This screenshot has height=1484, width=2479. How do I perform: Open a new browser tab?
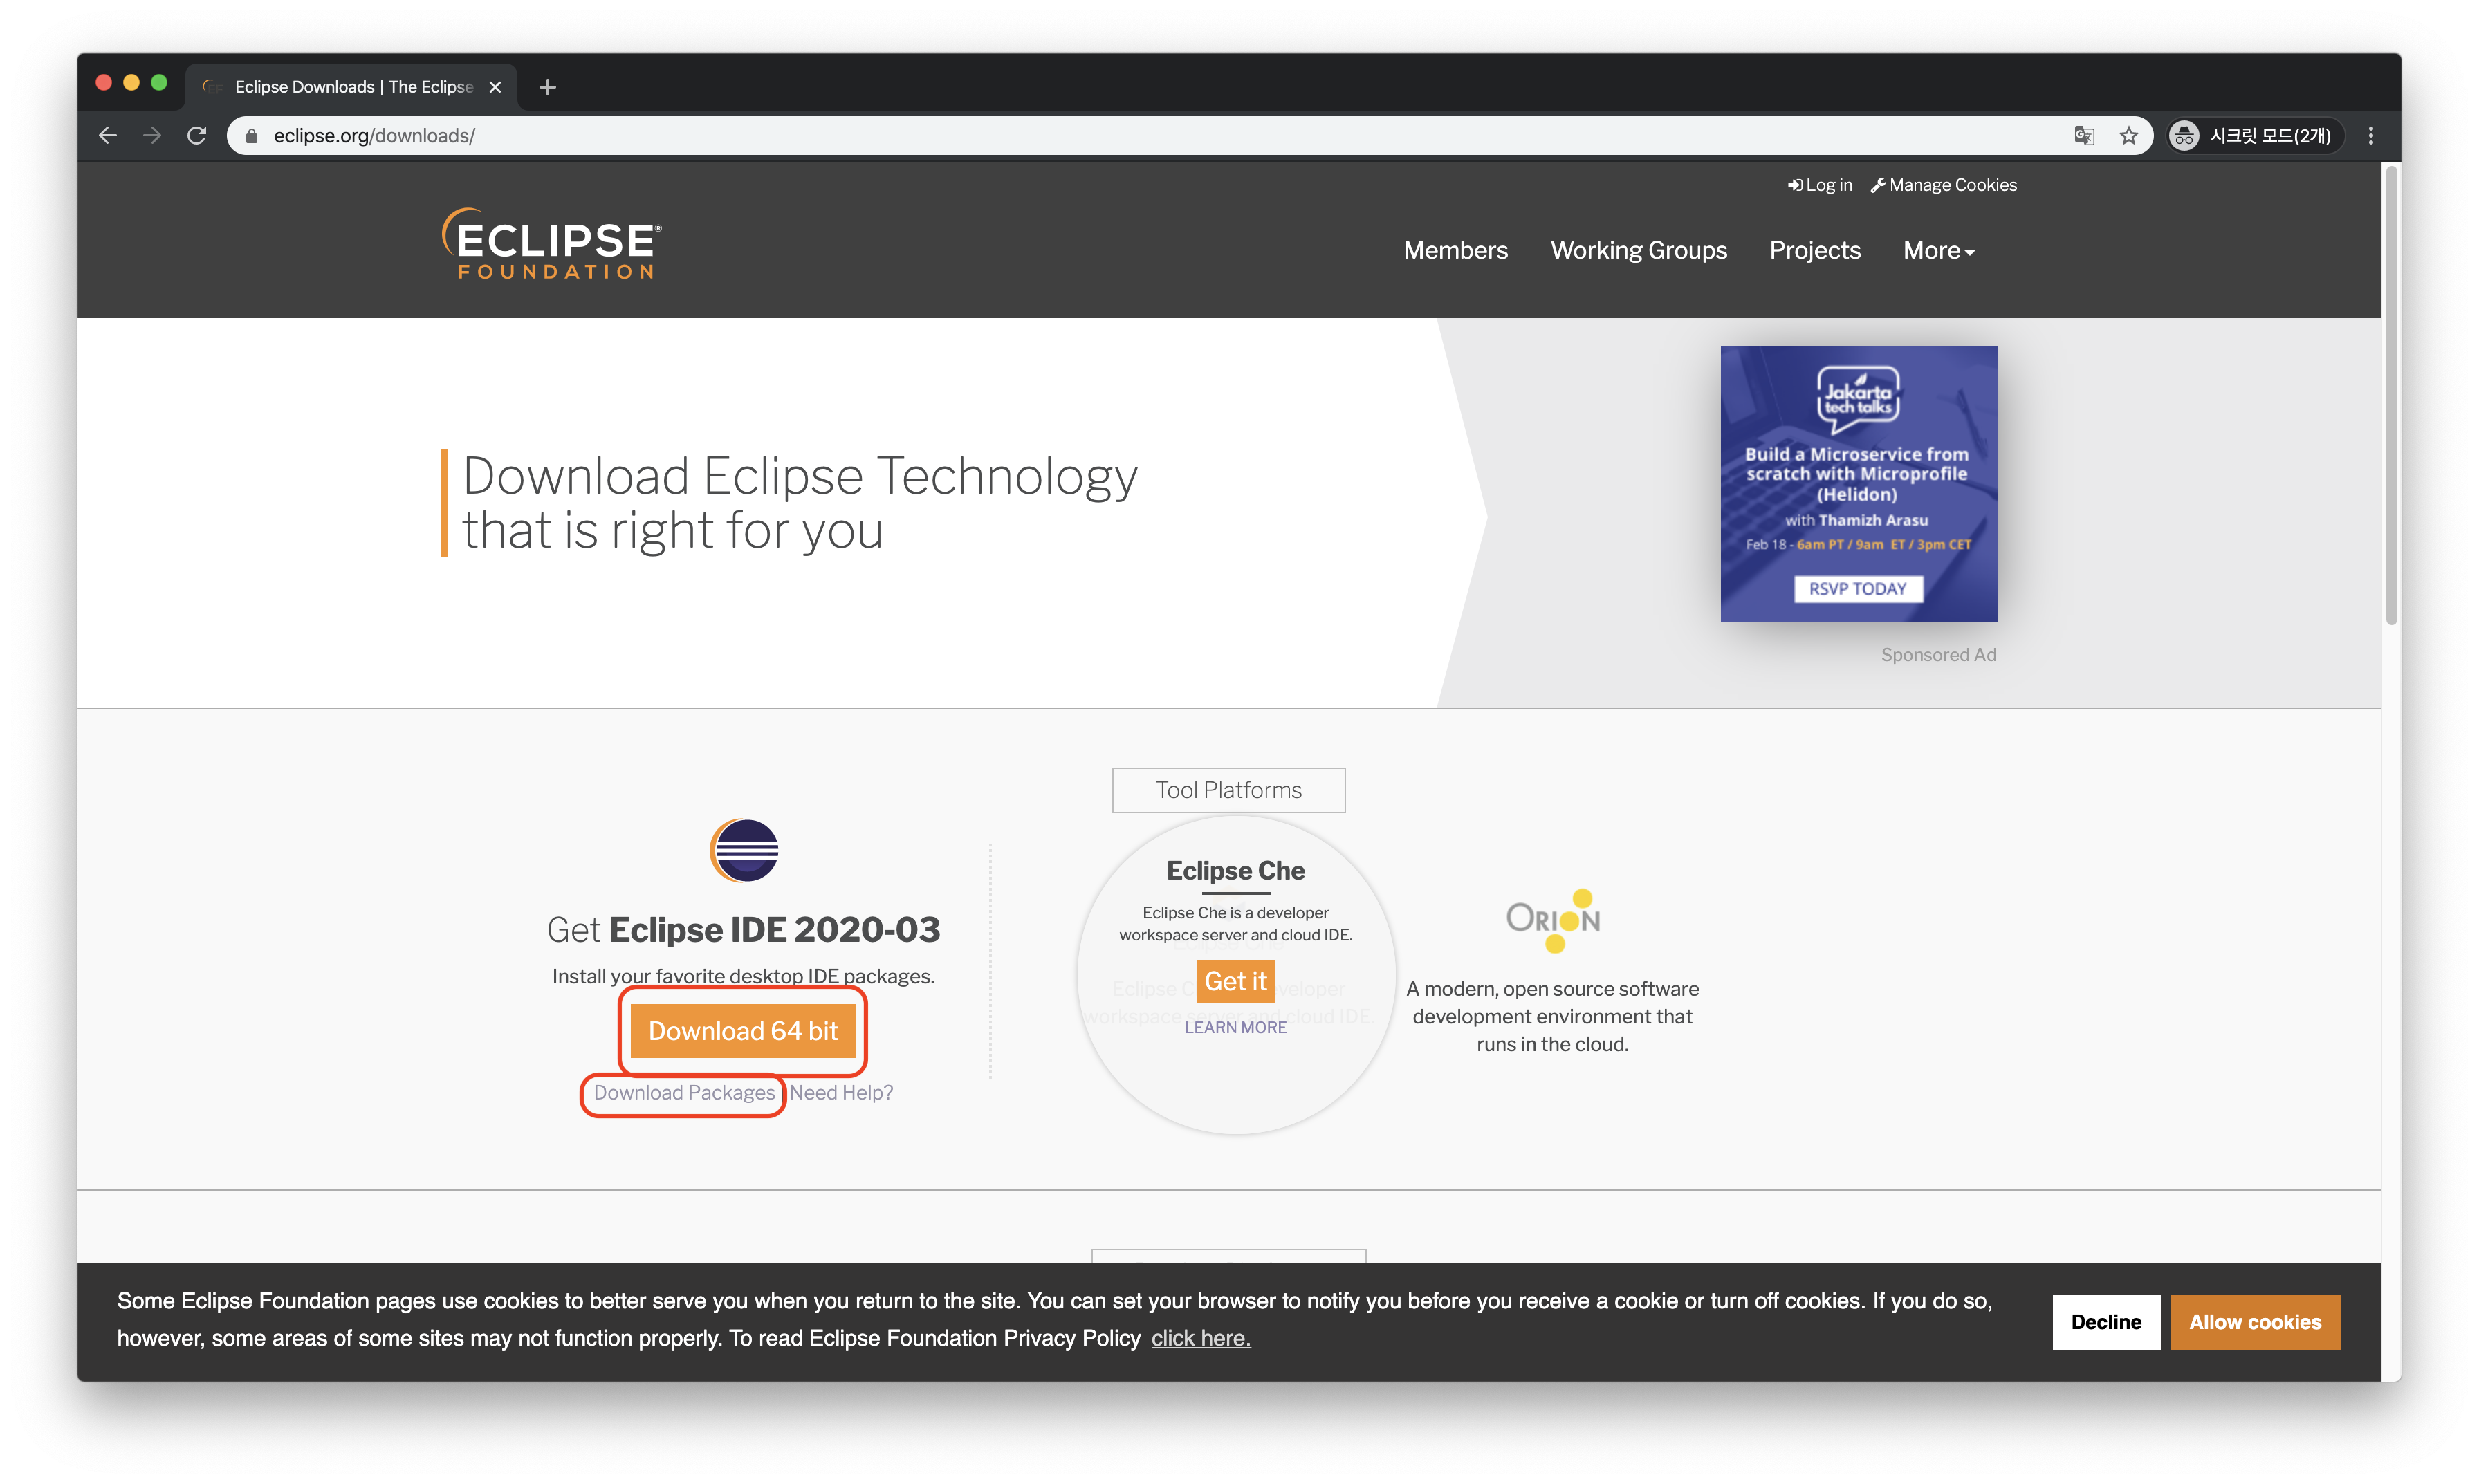(x=547, y=87)
